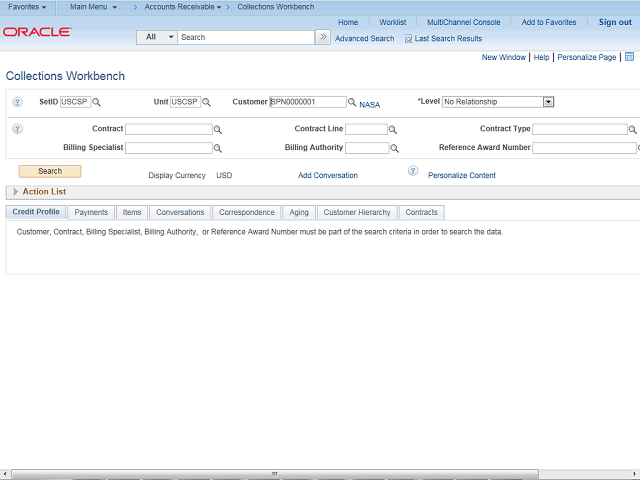Click the yellow Search button

(50, 171)
